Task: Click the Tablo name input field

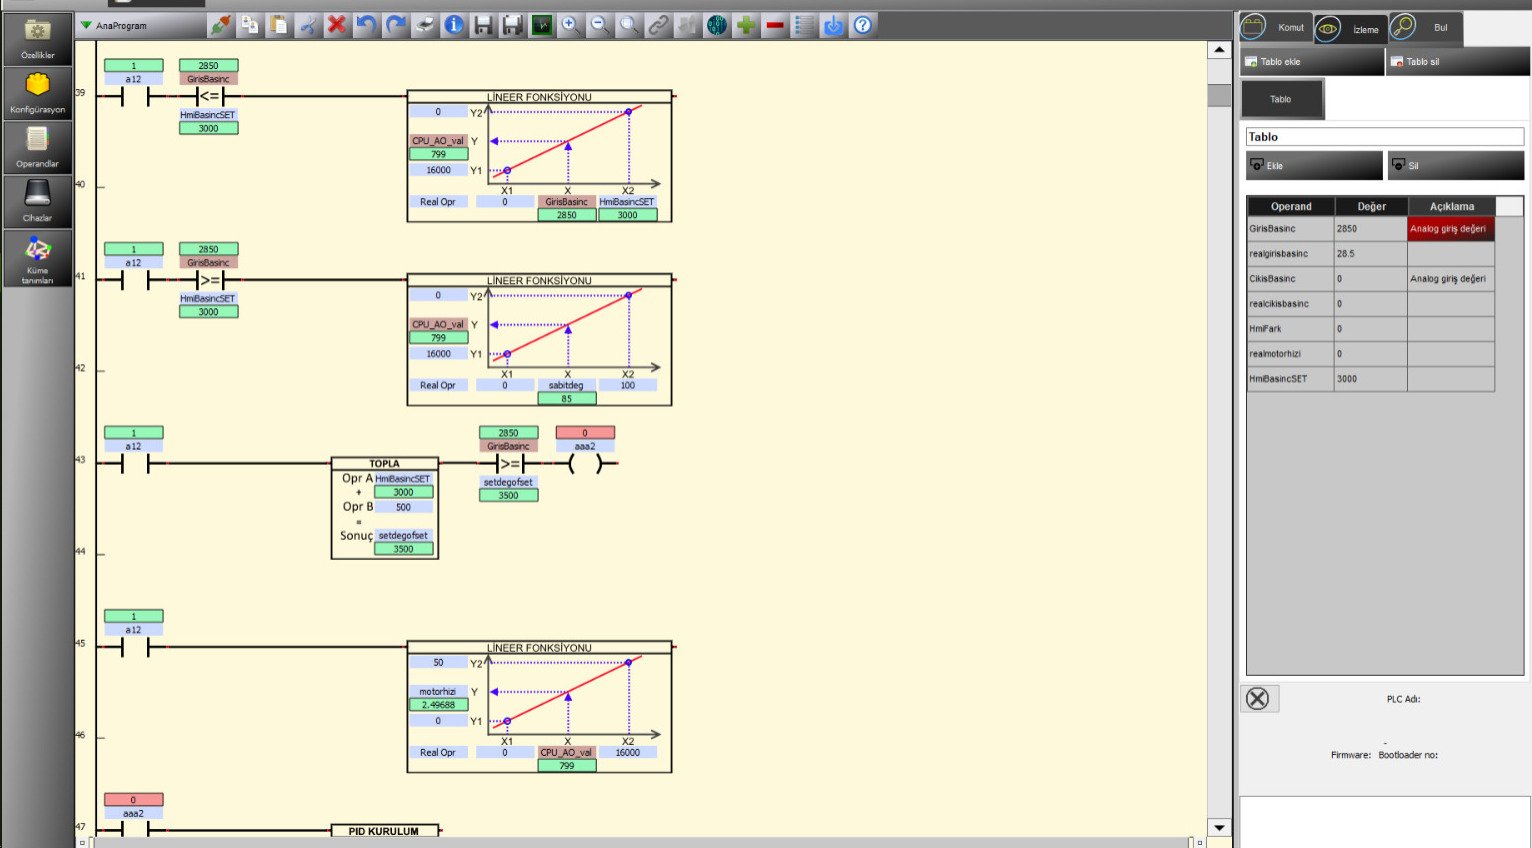Action: coord(1384,137)
